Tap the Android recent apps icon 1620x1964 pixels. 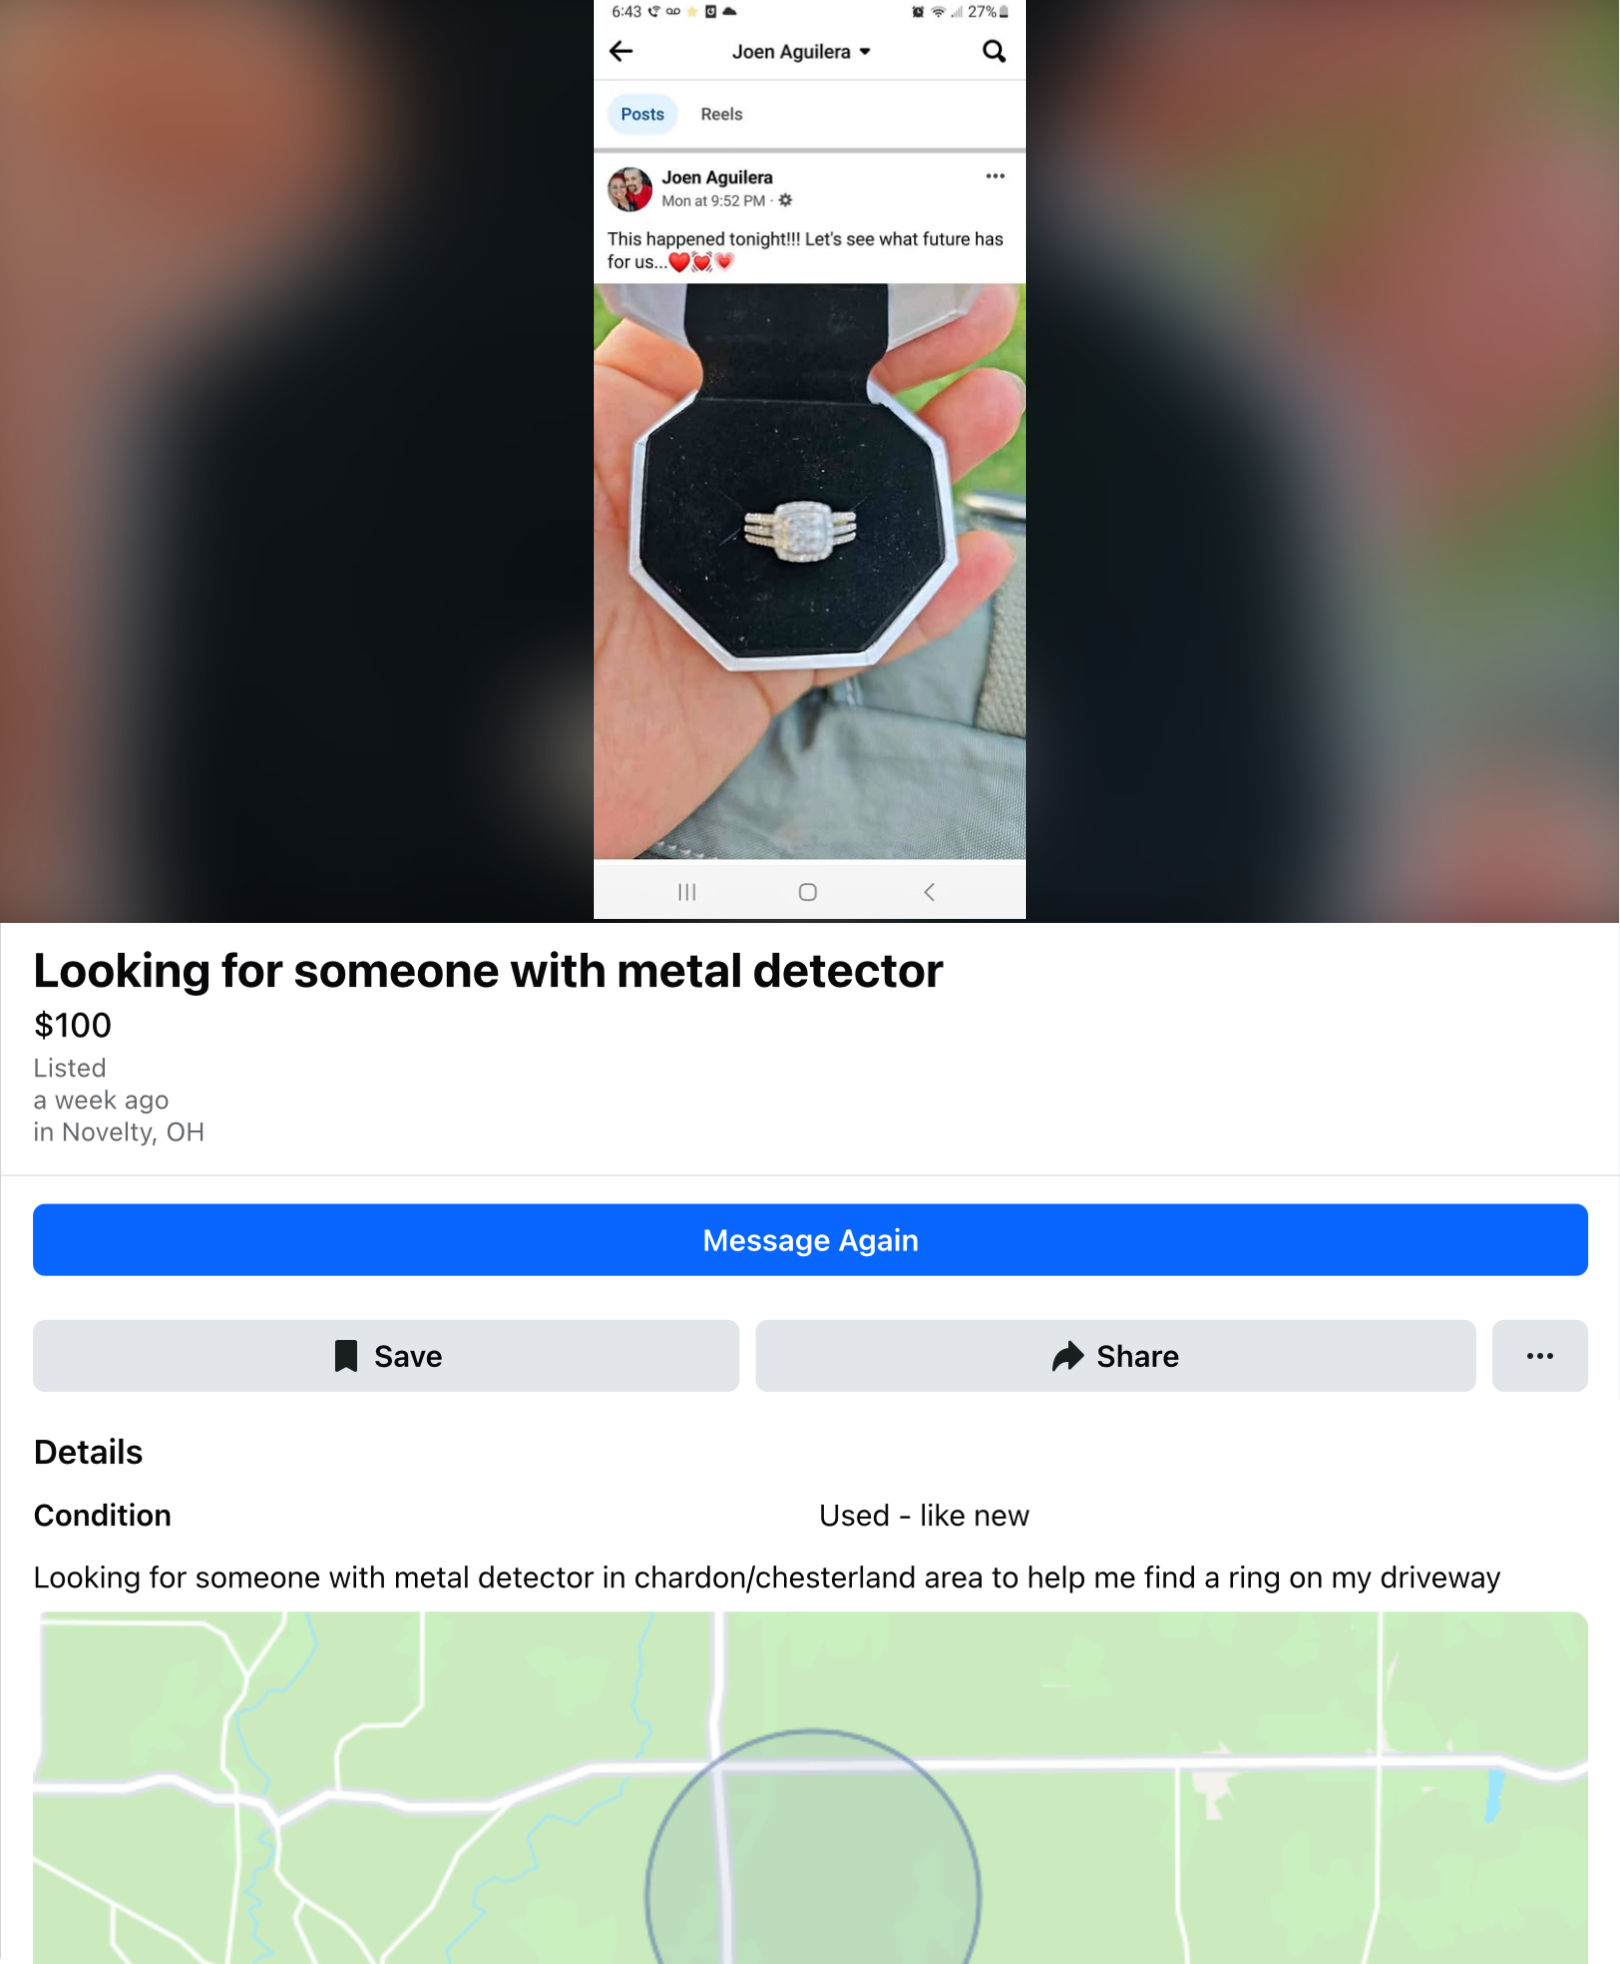pyautogui.click(x=687, y=892)
